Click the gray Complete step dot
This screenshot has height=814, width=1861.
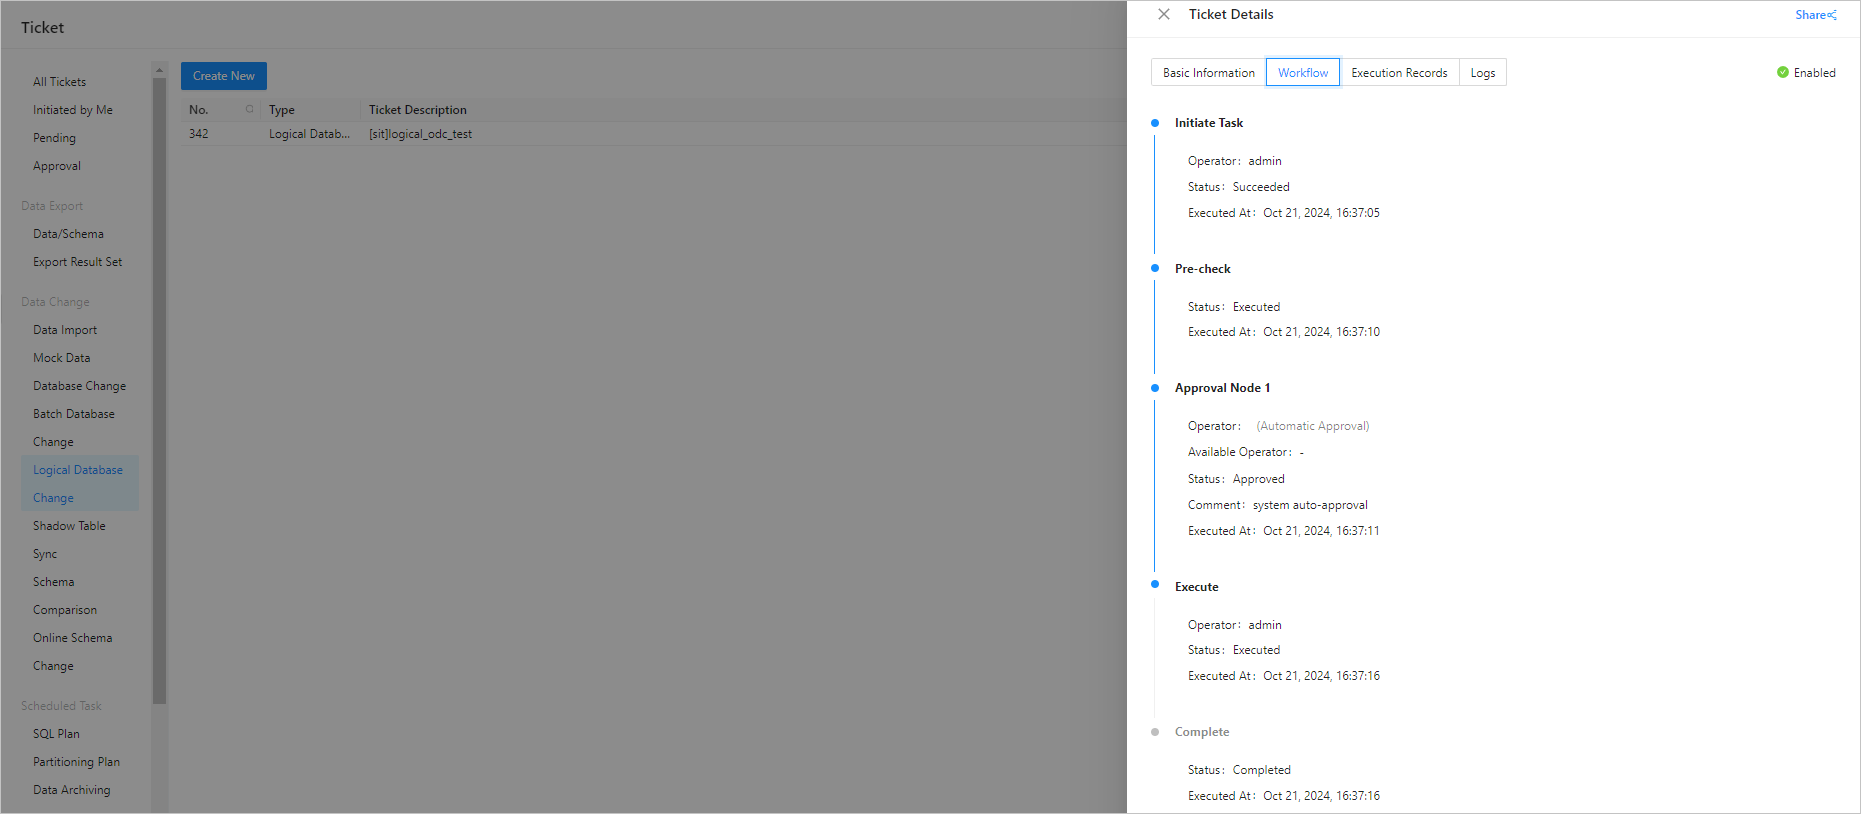tap(1155, 732)
